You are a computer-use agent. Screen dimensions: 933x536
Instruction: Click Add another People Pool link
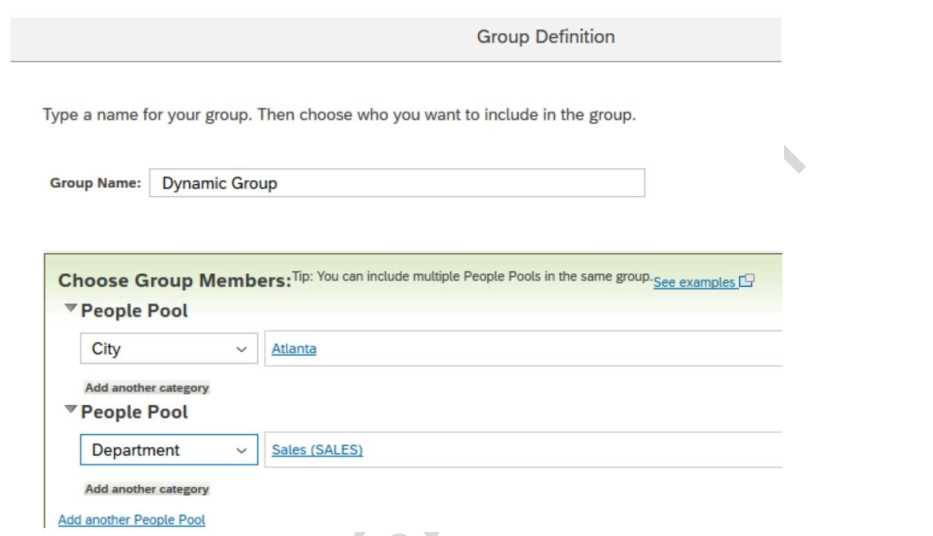(131, 520)
